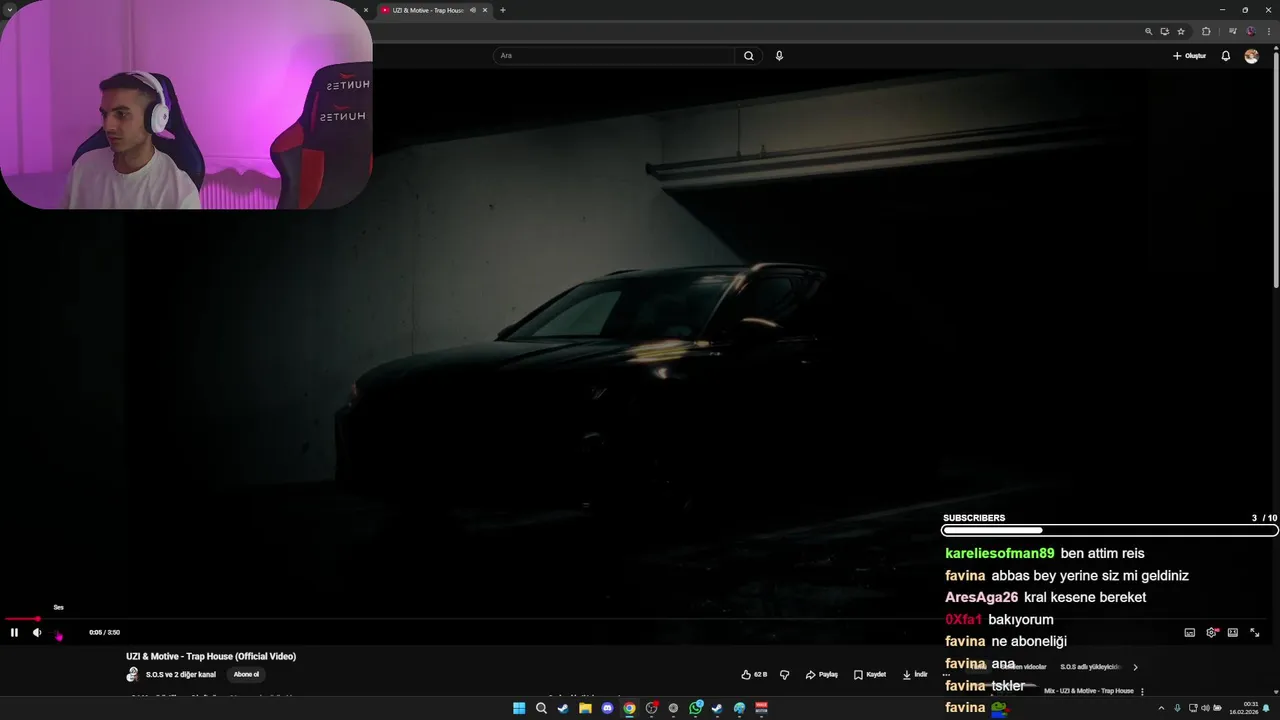Mute tab via speaker icon on tab
1280x720 pixels.
[473, 10]
